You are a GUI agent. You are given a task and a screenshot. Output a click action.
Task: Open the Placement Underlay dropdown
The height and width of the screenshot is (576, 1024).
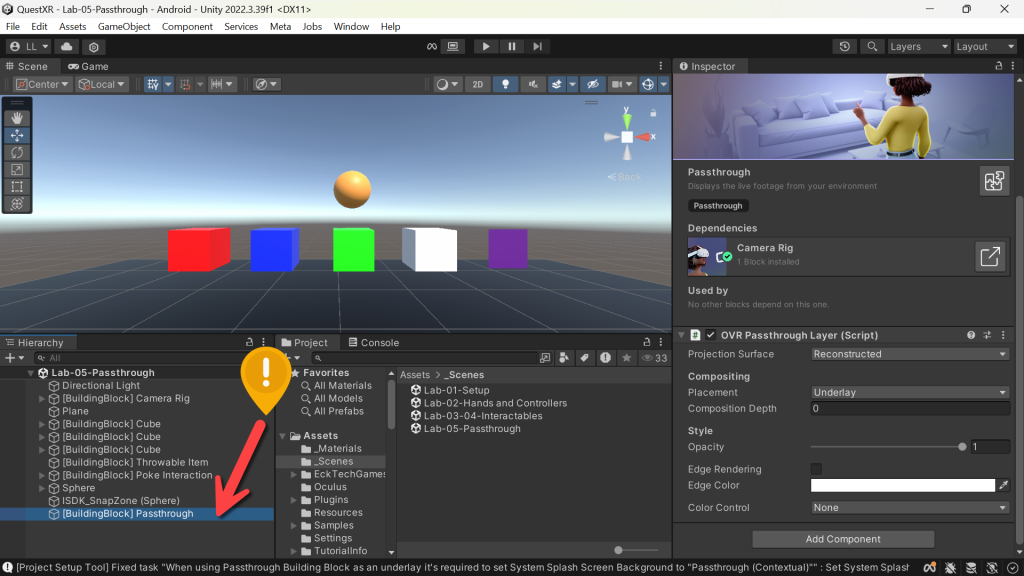pos(910,392)
